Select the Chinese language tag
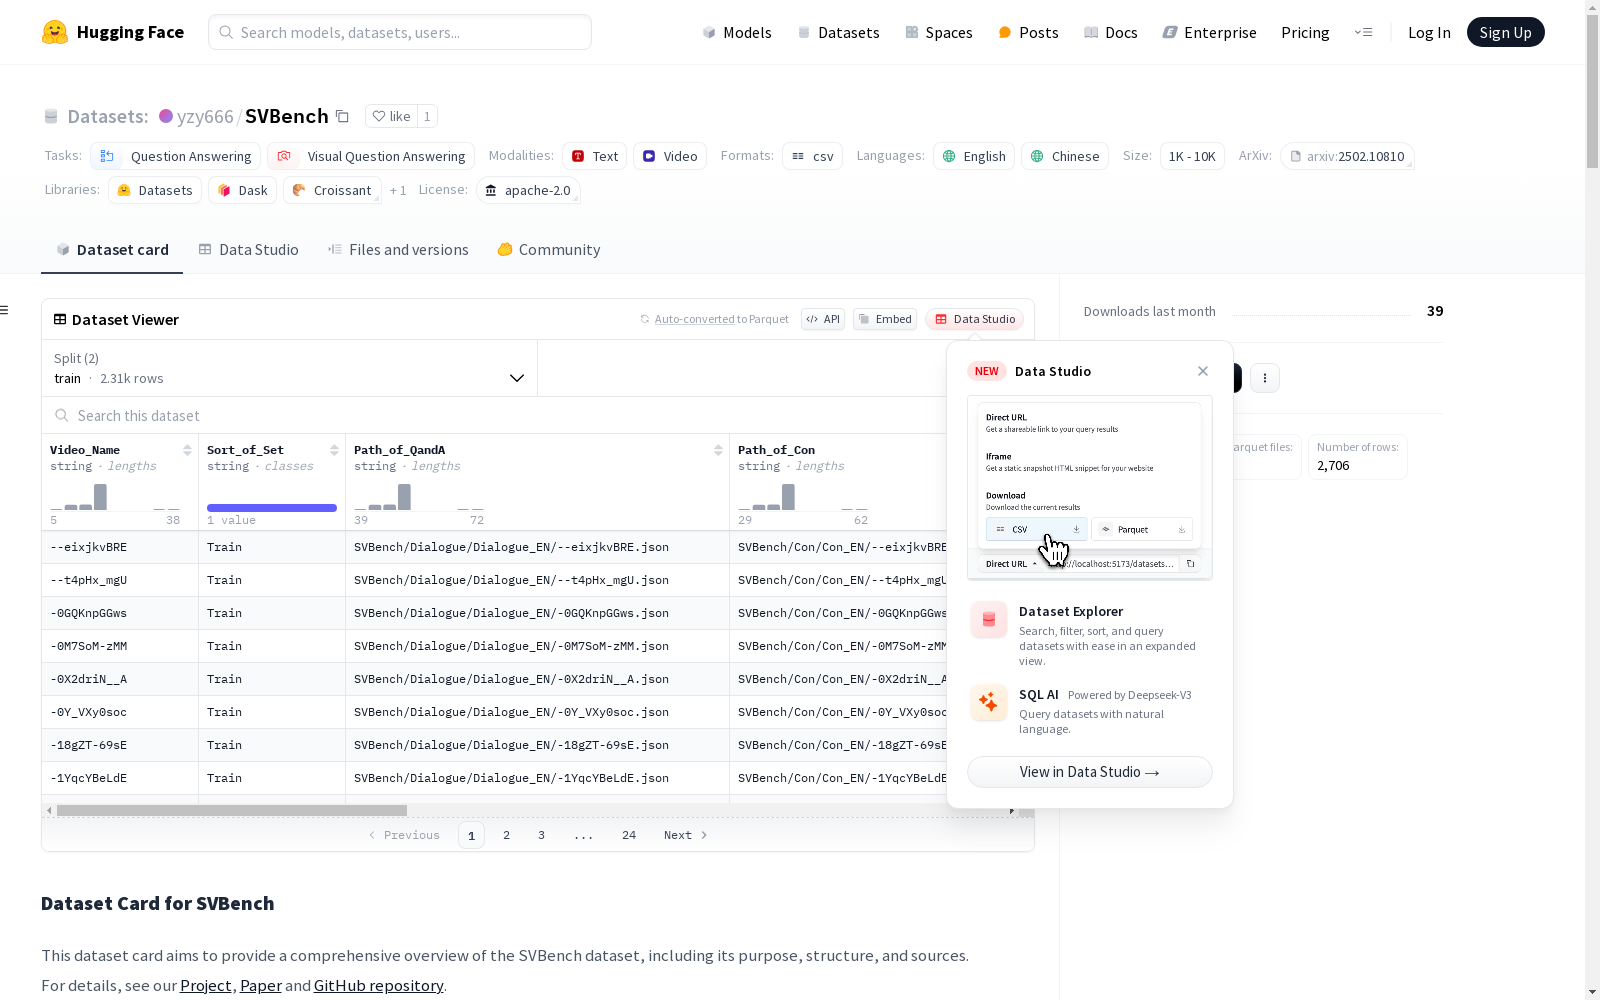 coord(1065,156)
